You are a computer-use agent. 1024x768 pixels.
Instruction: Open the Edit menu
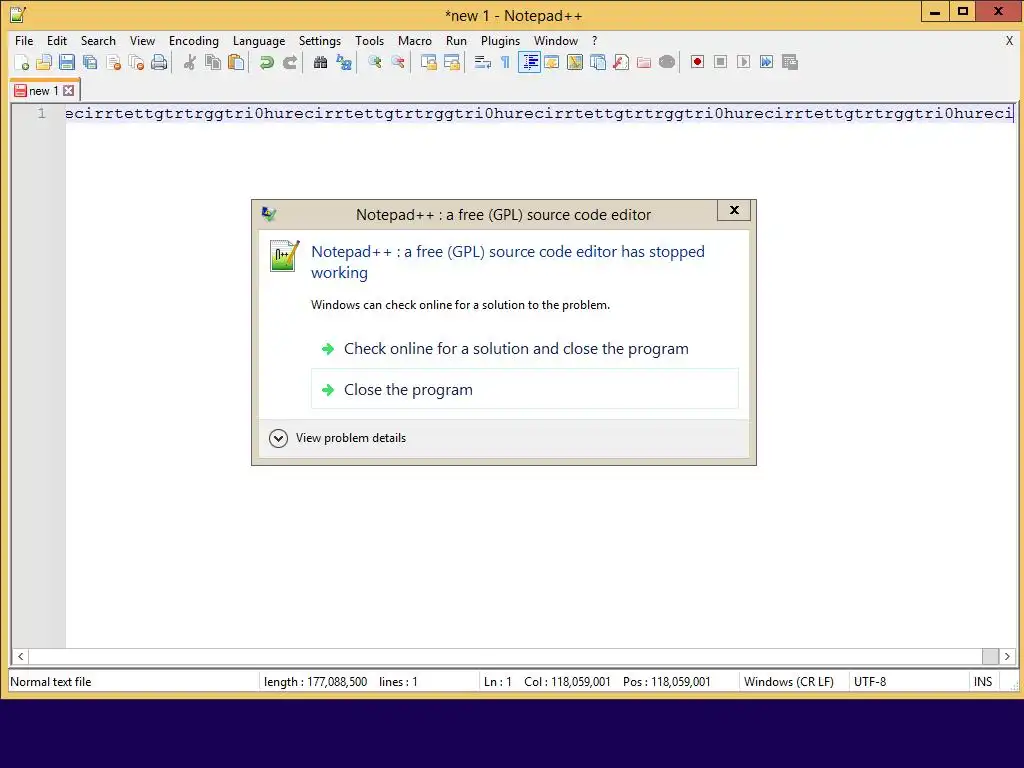pos(57,40)
